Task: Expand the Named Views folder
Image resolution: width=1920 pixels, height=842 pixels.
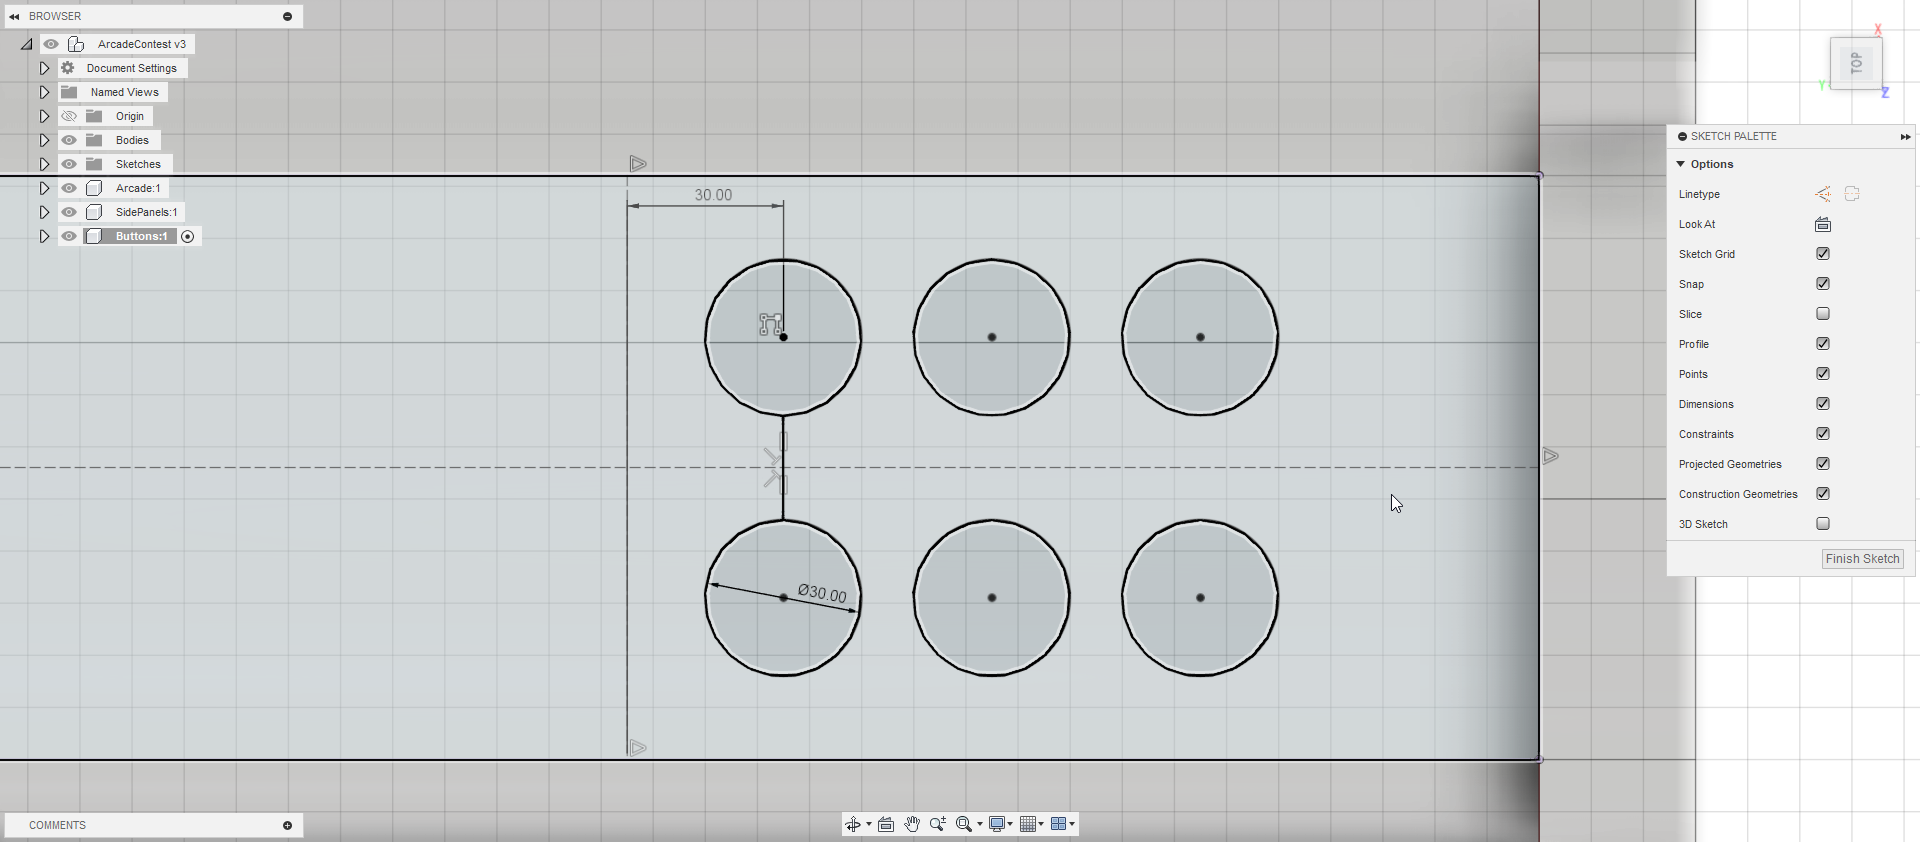Action: coord(44,92)
